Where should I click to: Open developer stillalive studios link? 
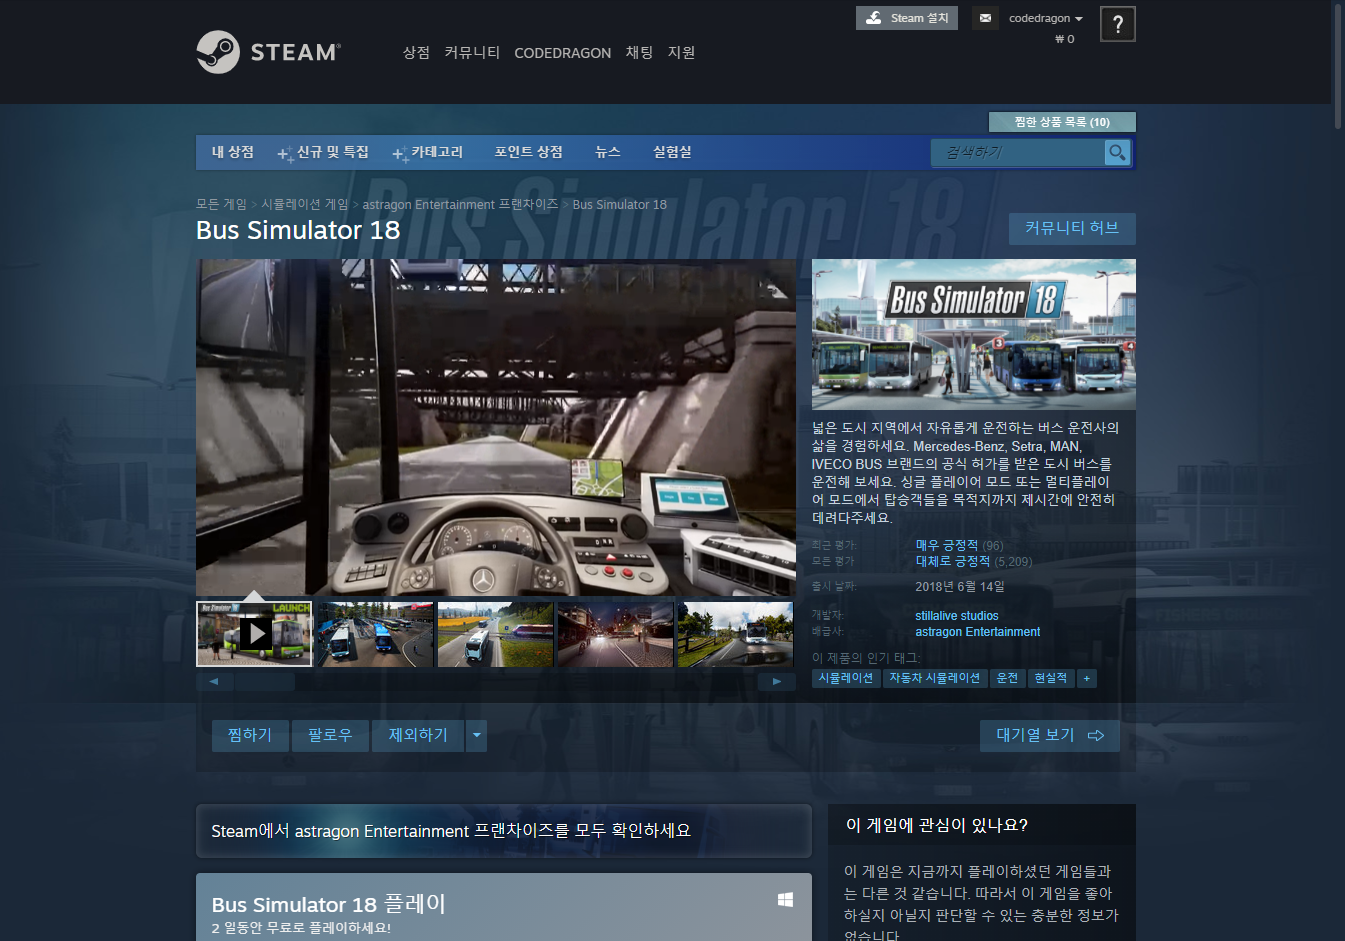tap(957, 616)
